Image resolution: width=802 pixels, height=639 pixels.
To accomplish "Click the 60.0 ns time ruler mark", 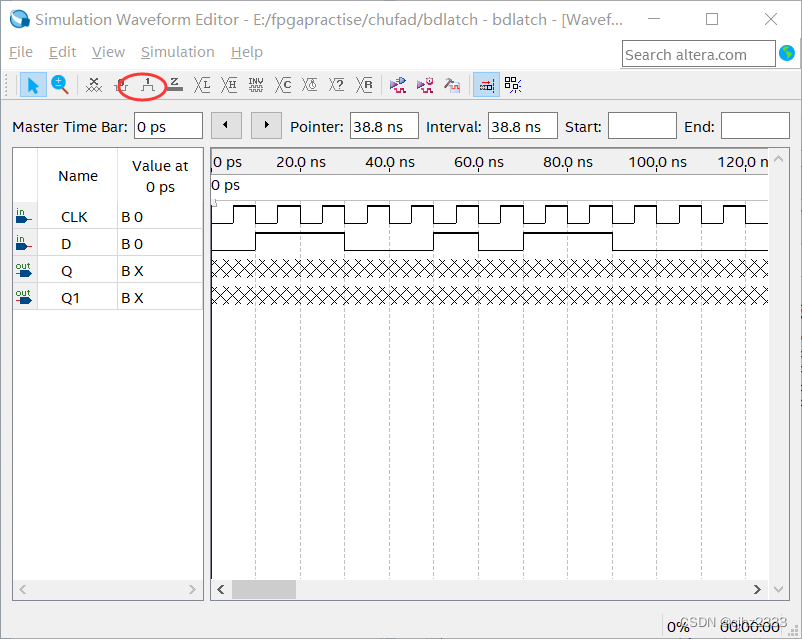I will 479,162.
